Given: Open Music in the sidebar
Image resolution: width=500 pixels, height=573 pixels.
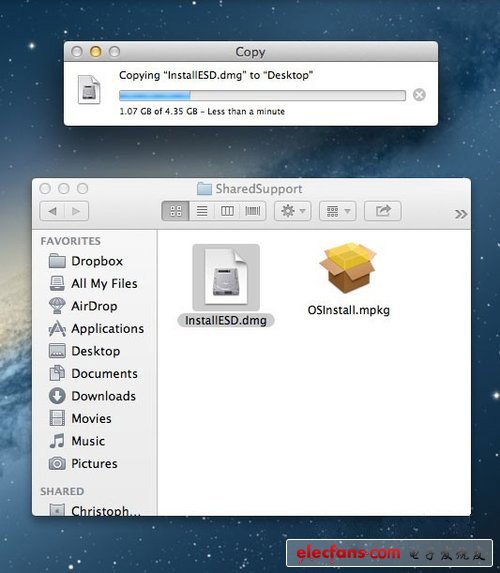Looking at the screenshot, I should 96,441.
